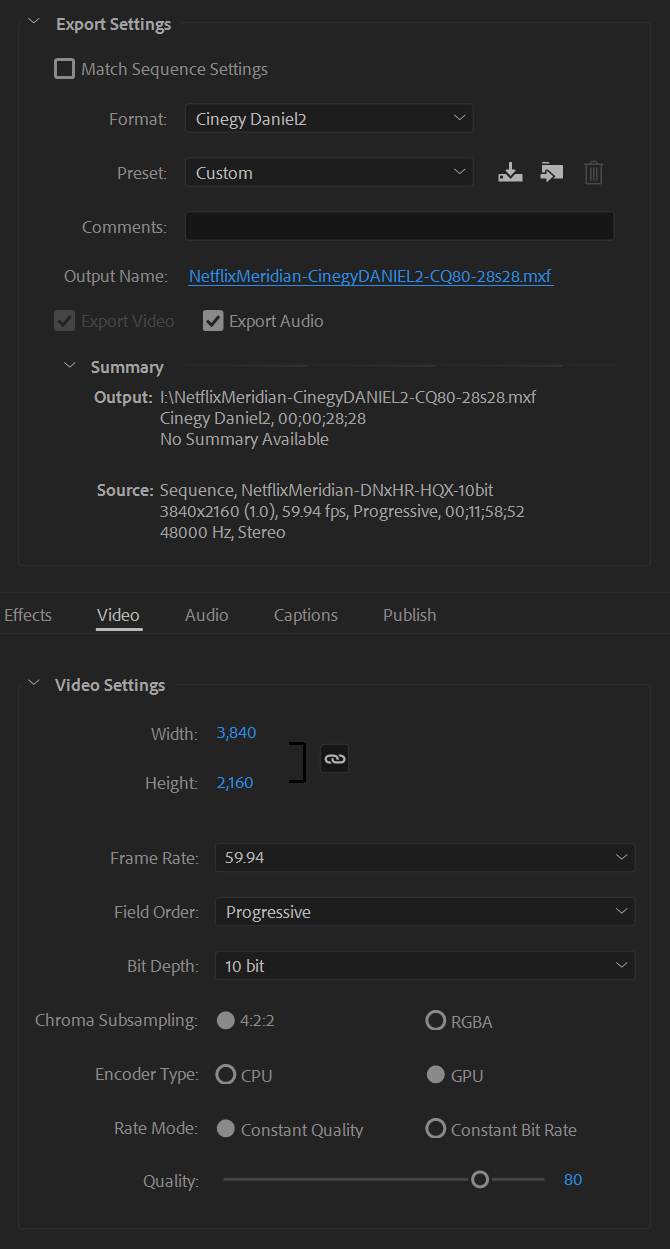This screenshot has width=670, height=1249.
Task: Delete the preset with trash icon
Action: [594, 173]
